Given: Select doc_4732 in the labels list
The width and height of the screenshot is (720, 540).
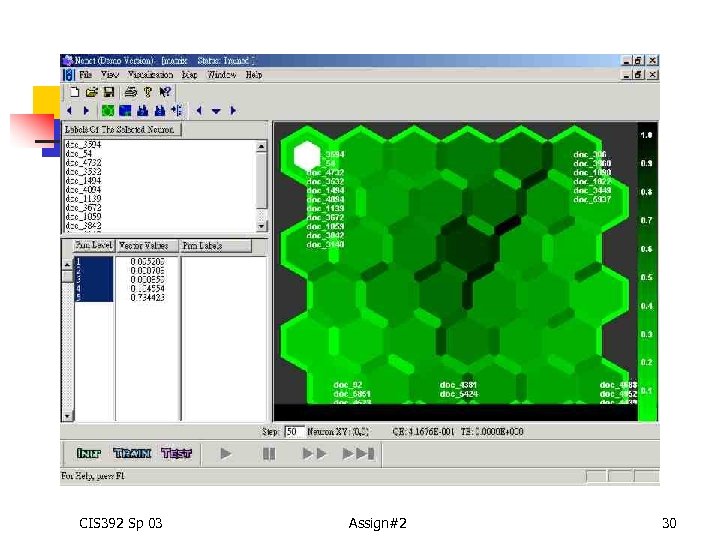Looking at the screenshot, I should (83, 163).
